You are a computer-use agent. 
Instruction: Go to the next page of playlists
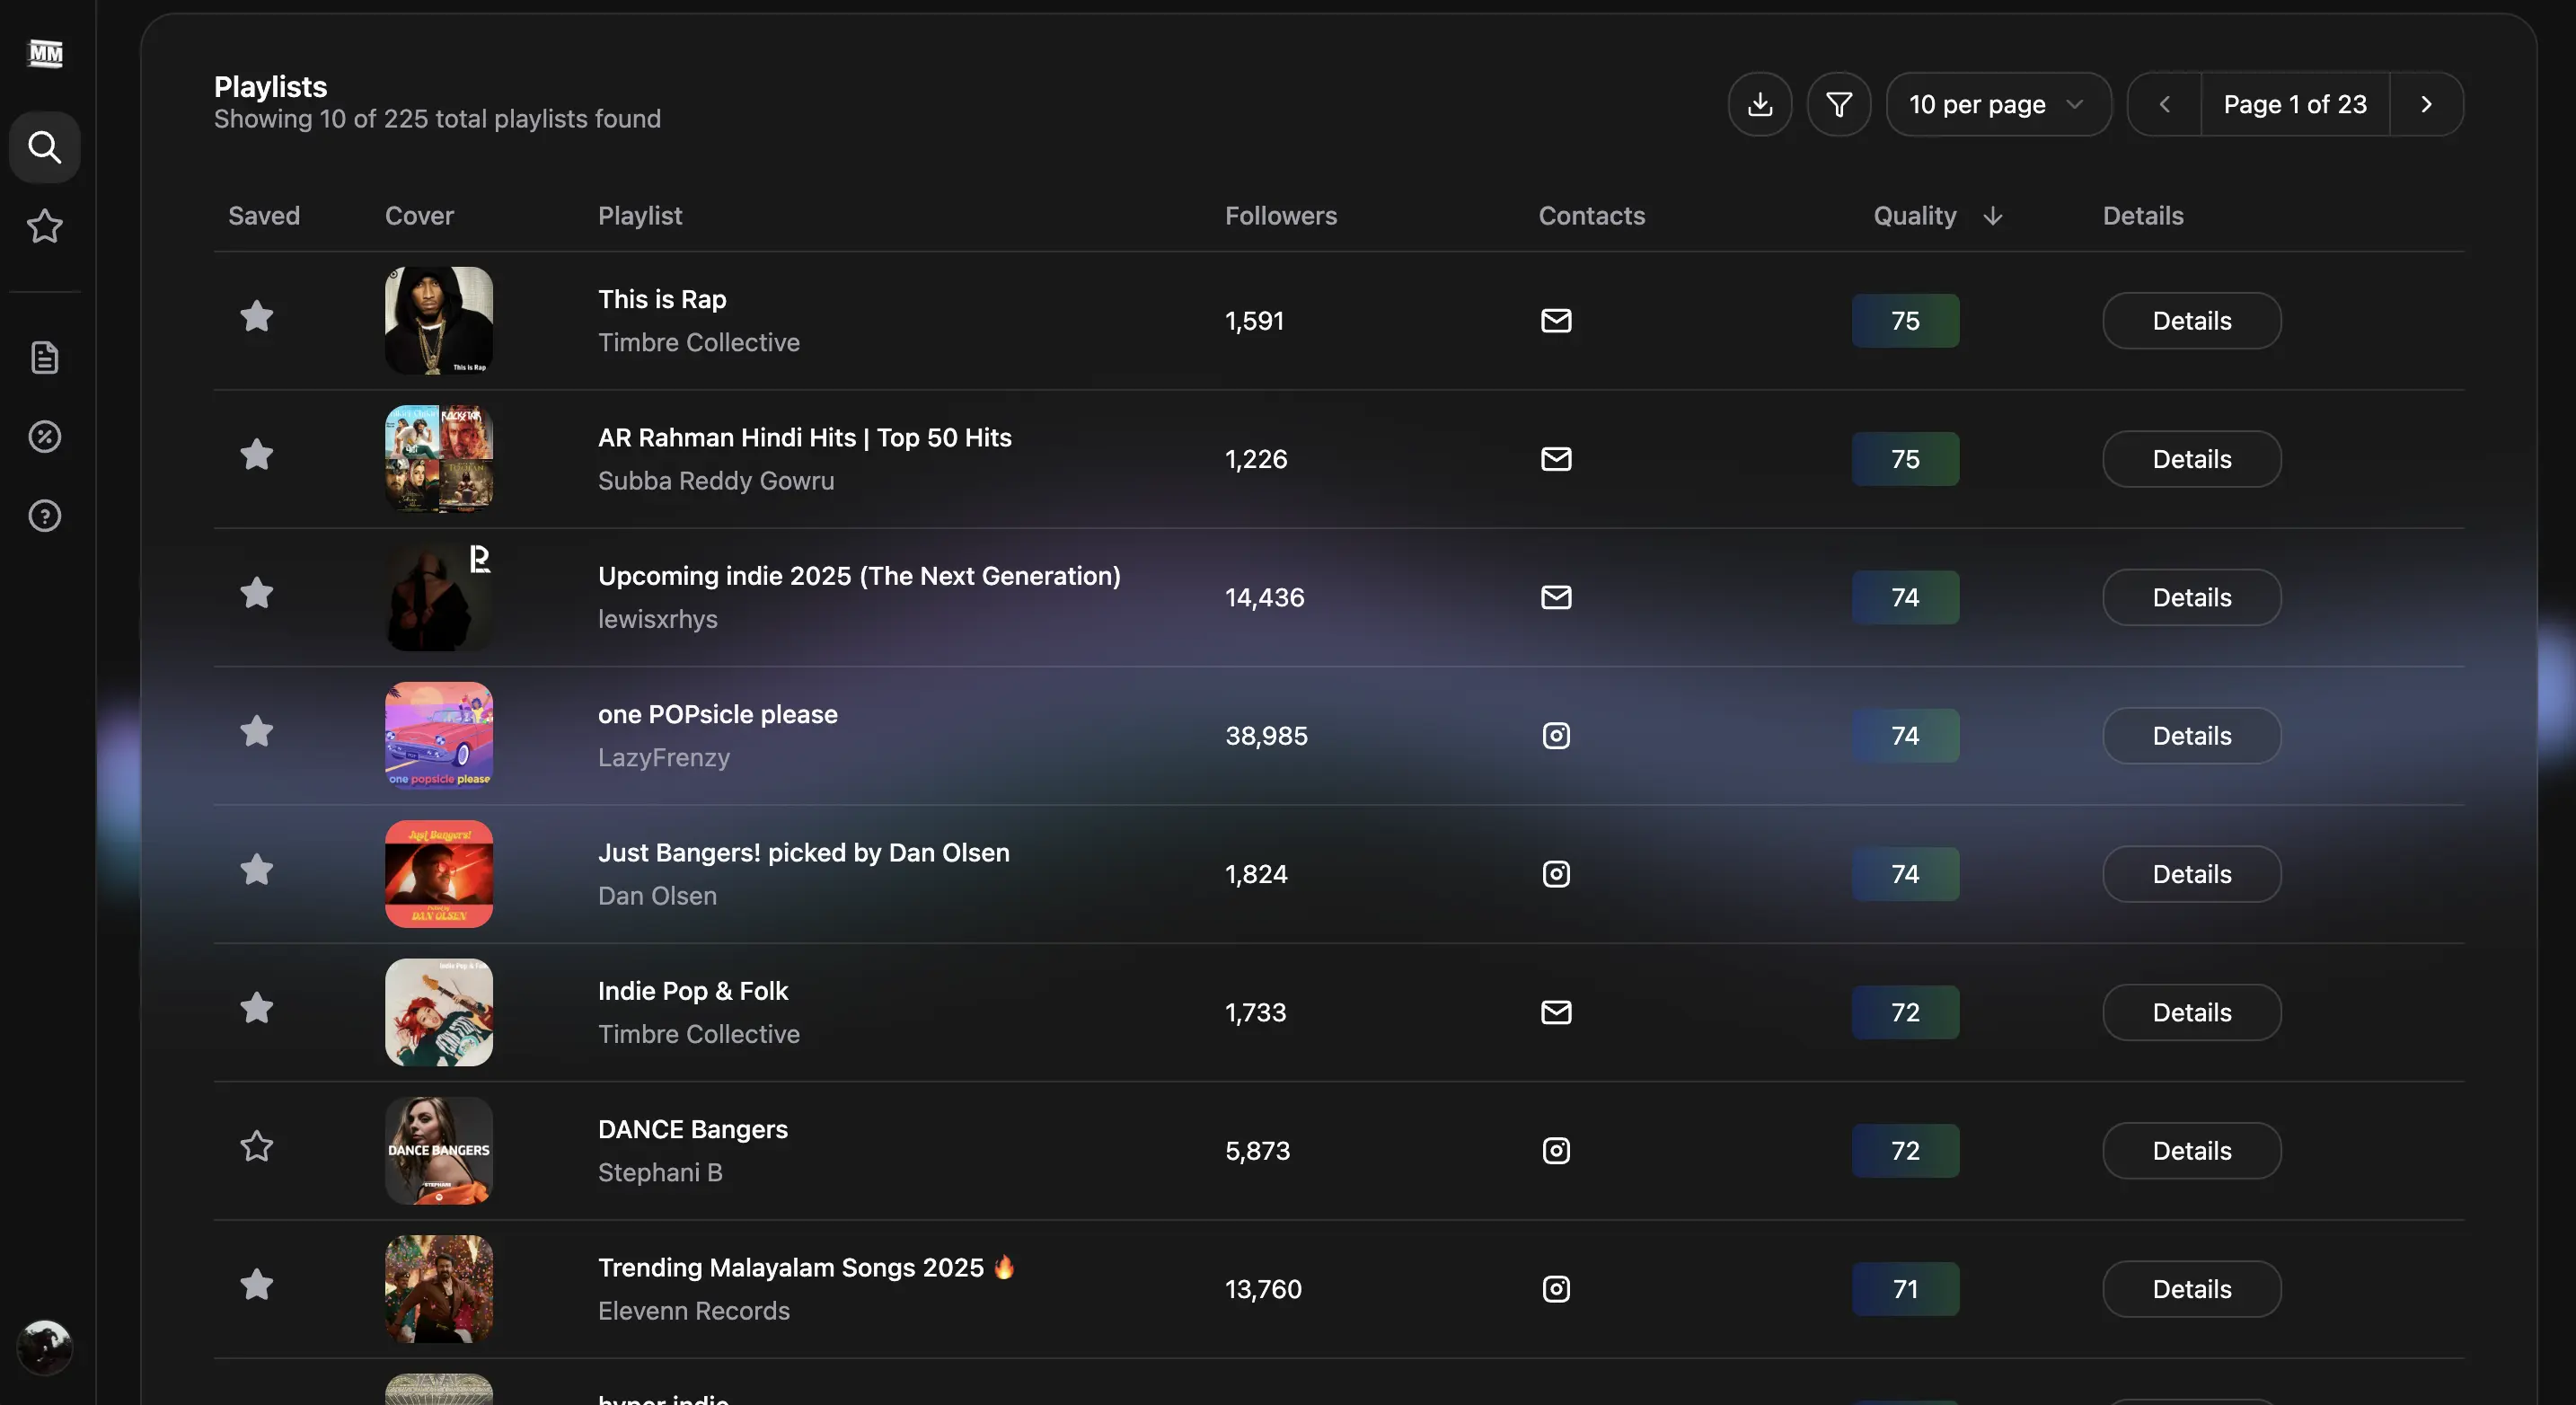(2426, 104)
